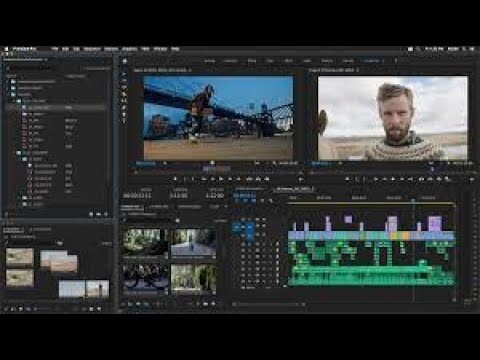
Task: Switch bin panel to List View
Action: tap(130, 304)
